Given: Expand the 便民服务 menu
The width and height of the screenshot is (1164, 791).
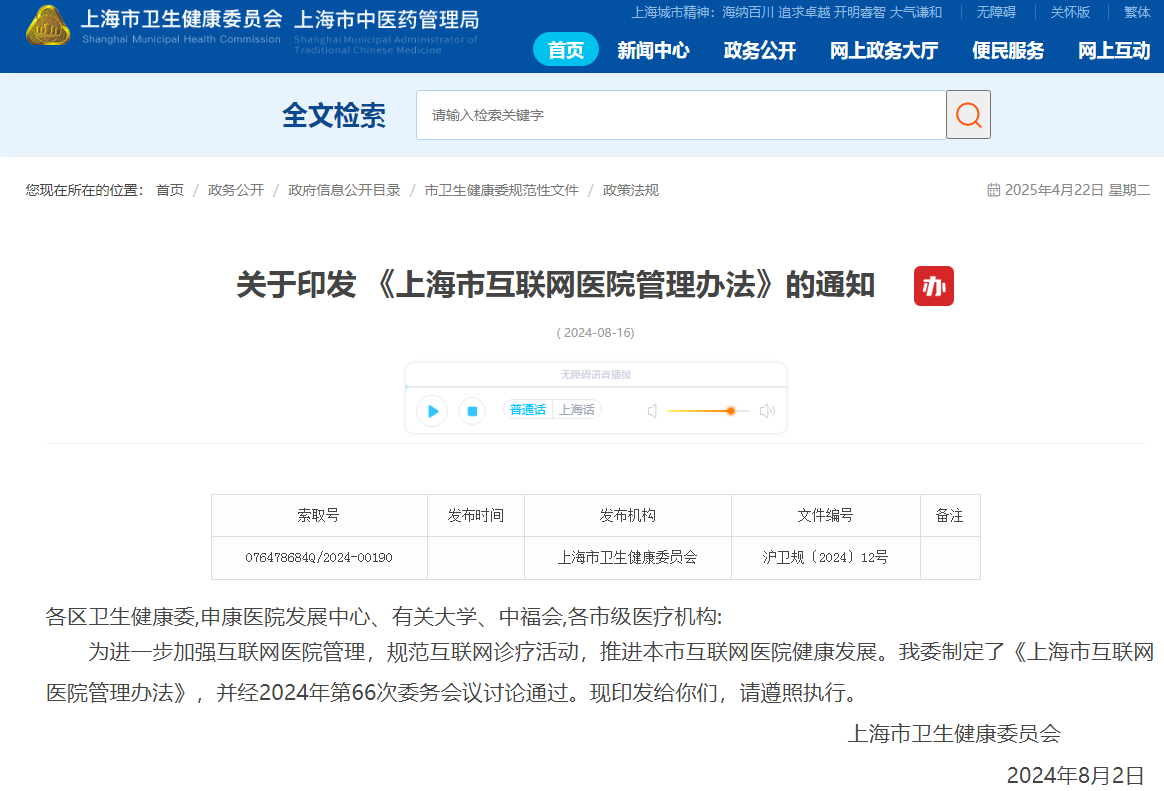Looking at the screenshot, I should click(1007, 50).
